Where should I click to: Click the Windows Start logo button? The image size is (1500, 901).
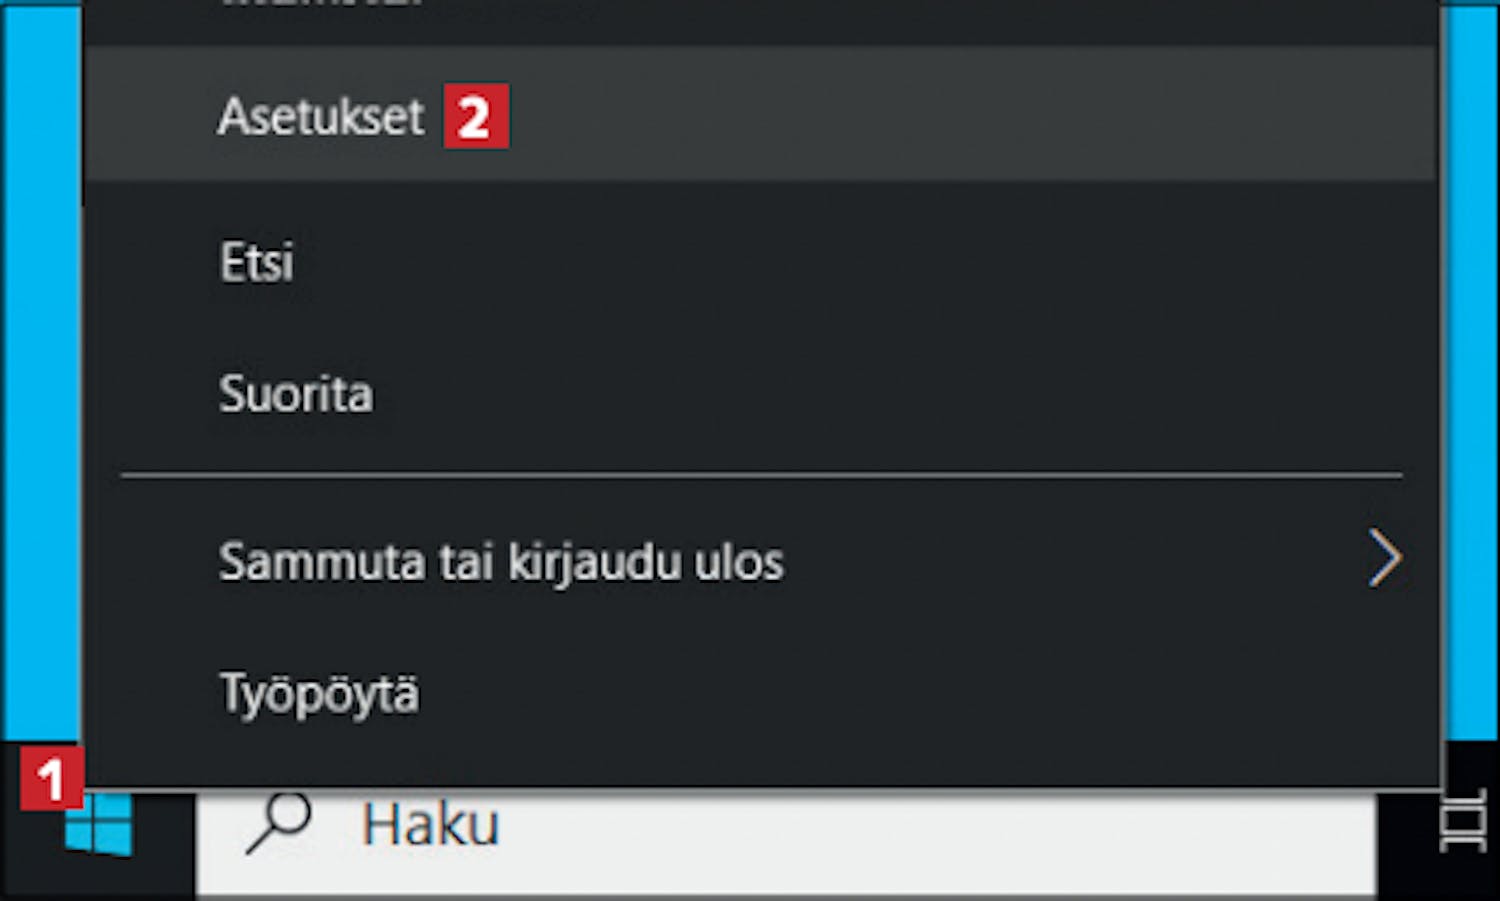click(x=98, y=826)
